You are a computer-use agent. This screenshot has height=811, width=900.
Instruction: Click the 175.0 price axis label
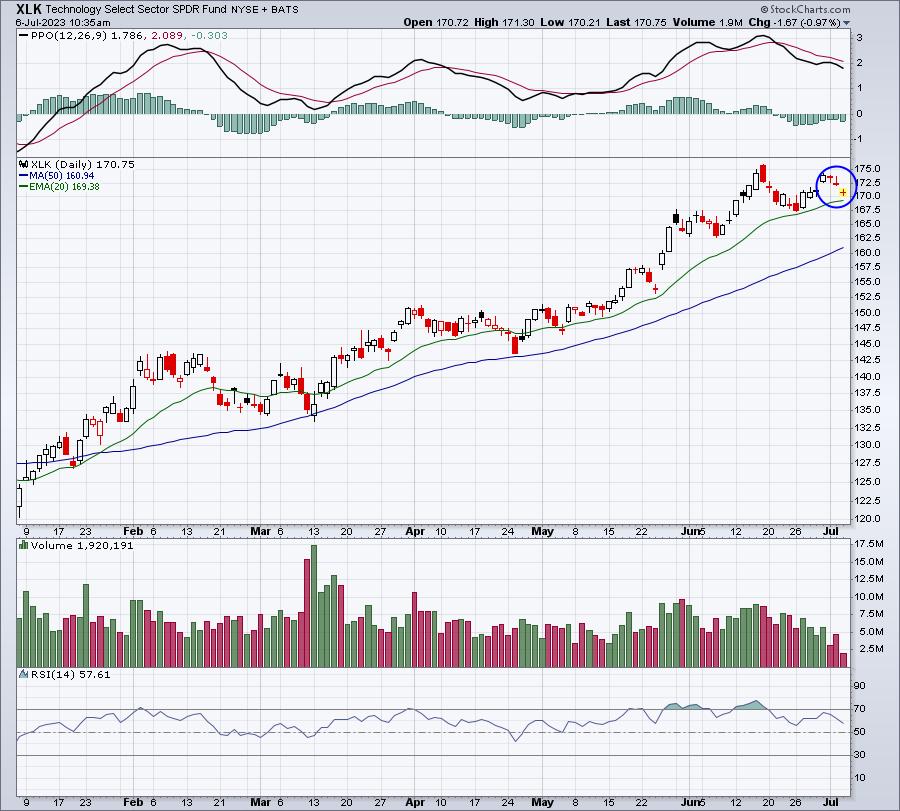(x=867, y=168)
